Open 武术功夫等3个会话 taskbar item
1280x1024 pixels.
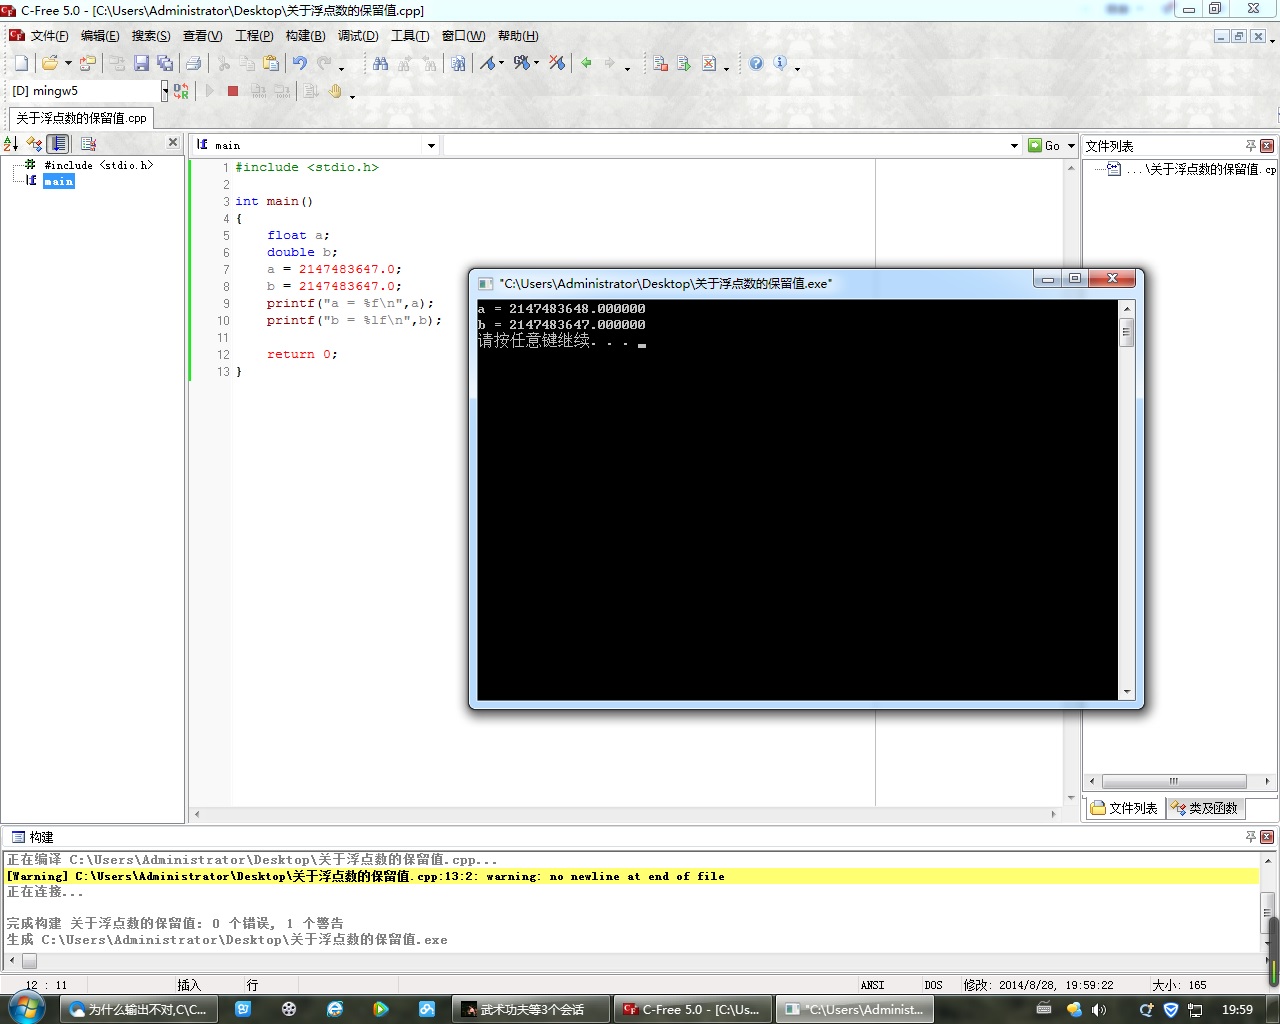[x=531, y=1009]
